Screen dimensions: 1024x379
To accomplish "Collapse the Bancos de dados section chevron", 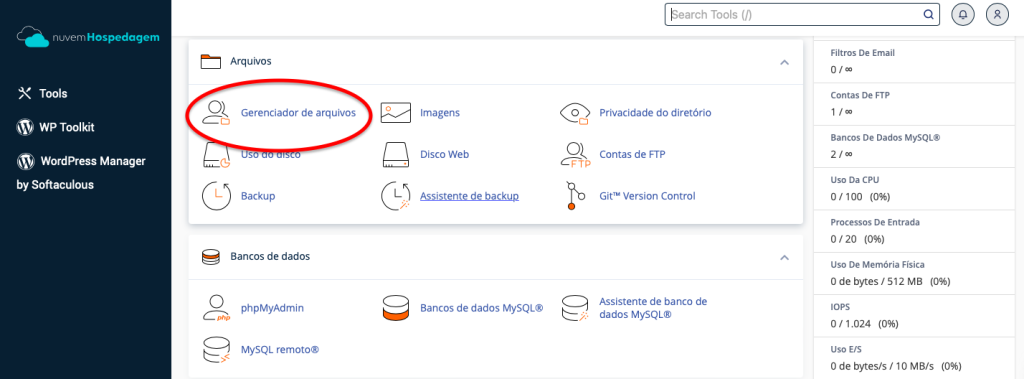I will click(x=784, y=257).
